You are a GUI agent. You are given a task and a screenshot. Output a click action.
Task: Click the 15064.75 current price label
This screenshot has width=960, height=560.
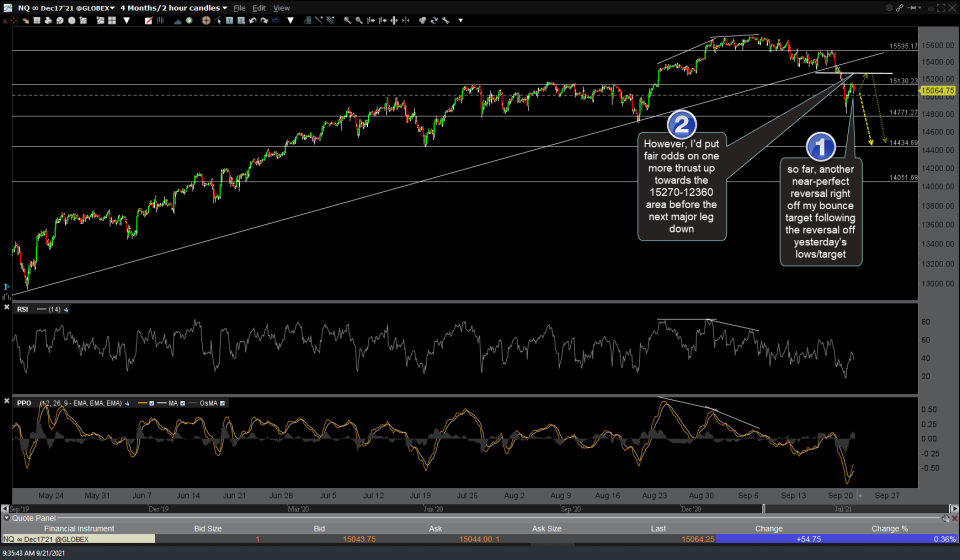point(937,90)
